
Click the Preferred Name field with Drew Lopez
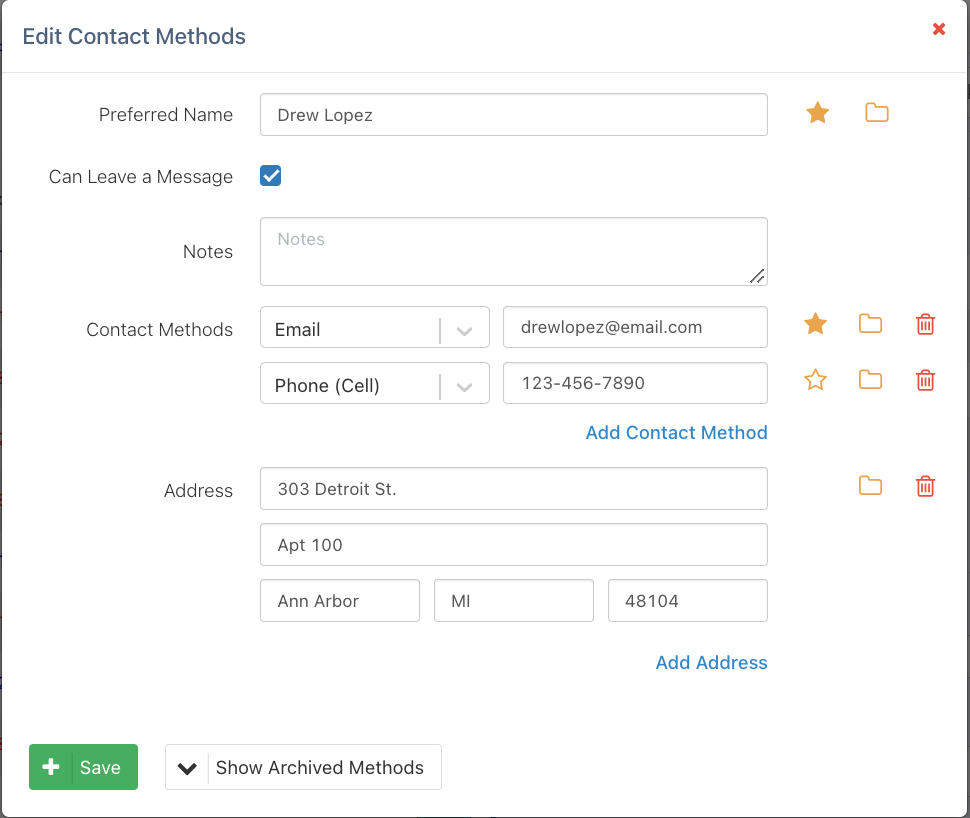tap(513, 115)
